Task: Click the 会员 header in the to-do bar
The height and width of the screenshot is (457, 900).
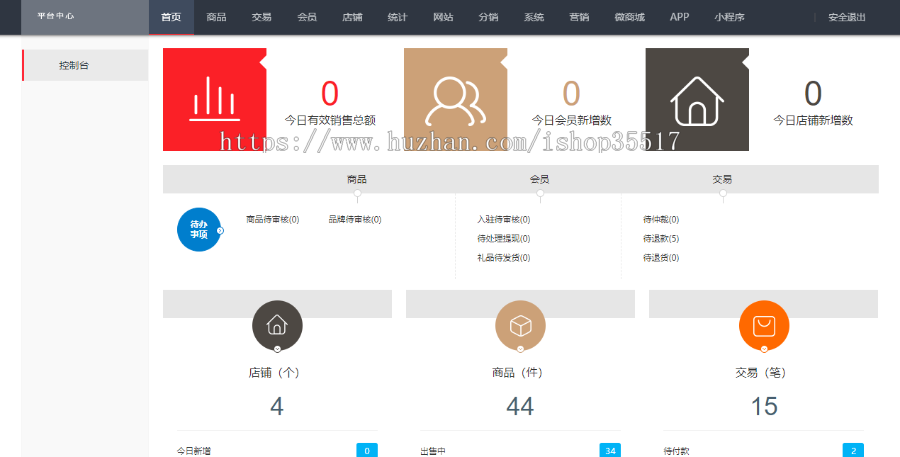Action: pos(540,180)
